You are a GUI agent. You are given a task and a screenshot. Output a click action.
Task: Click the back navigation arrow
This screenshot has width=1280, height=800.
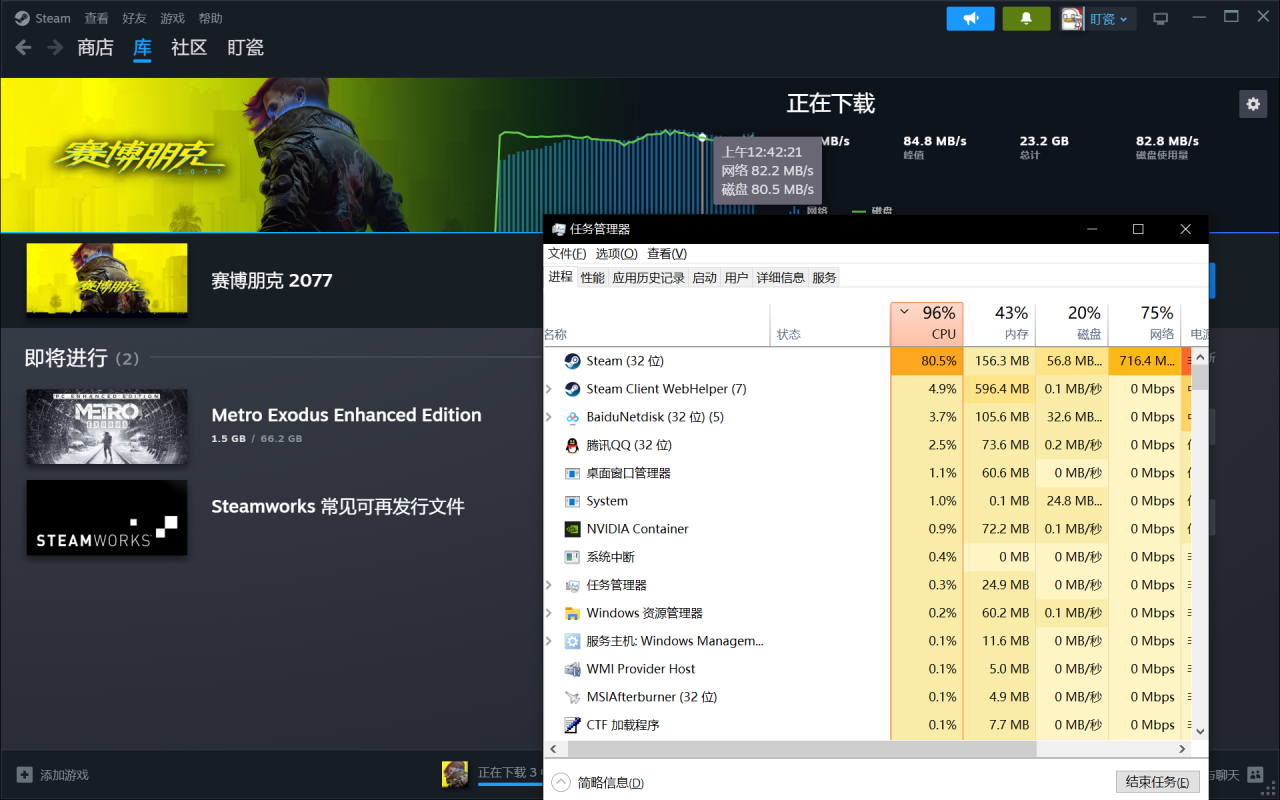click(x=22, y=47)
